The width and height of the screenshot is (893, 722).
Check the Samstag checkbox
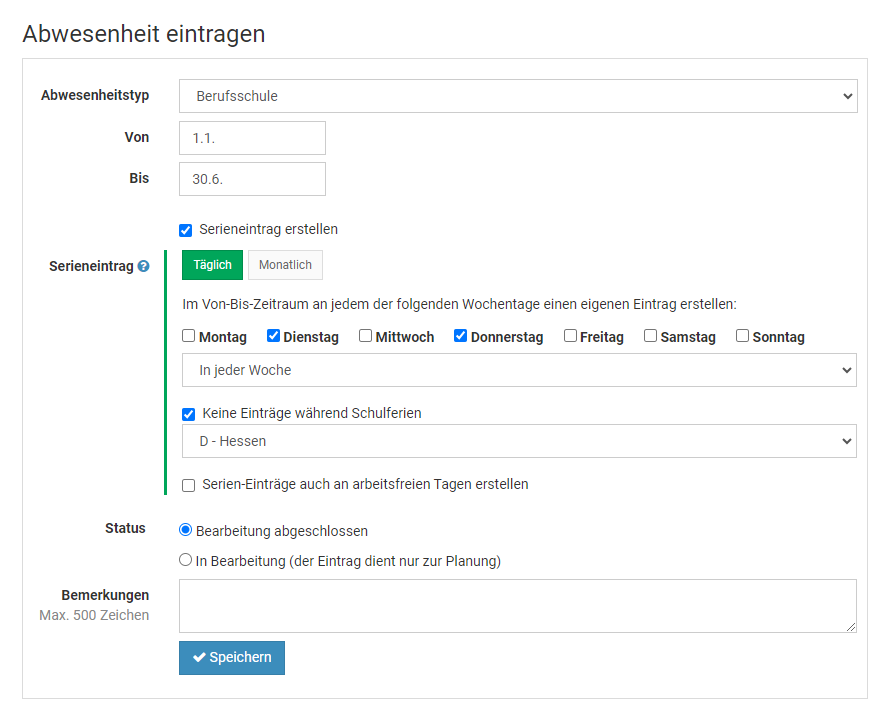point(650,336)
